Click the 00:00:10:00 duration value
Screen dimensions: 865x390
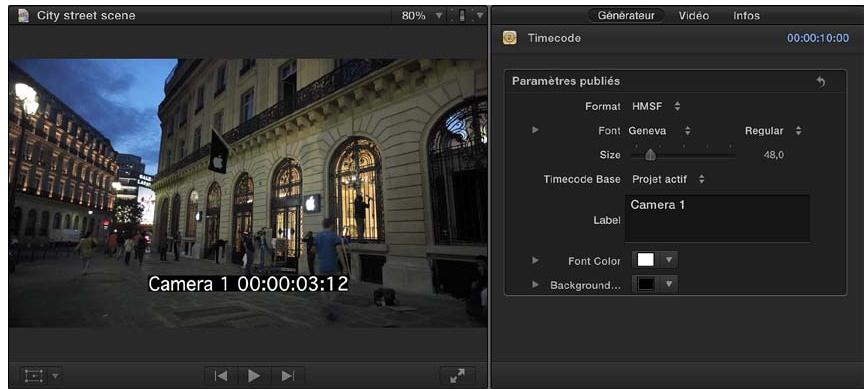(x=818, y=38)
